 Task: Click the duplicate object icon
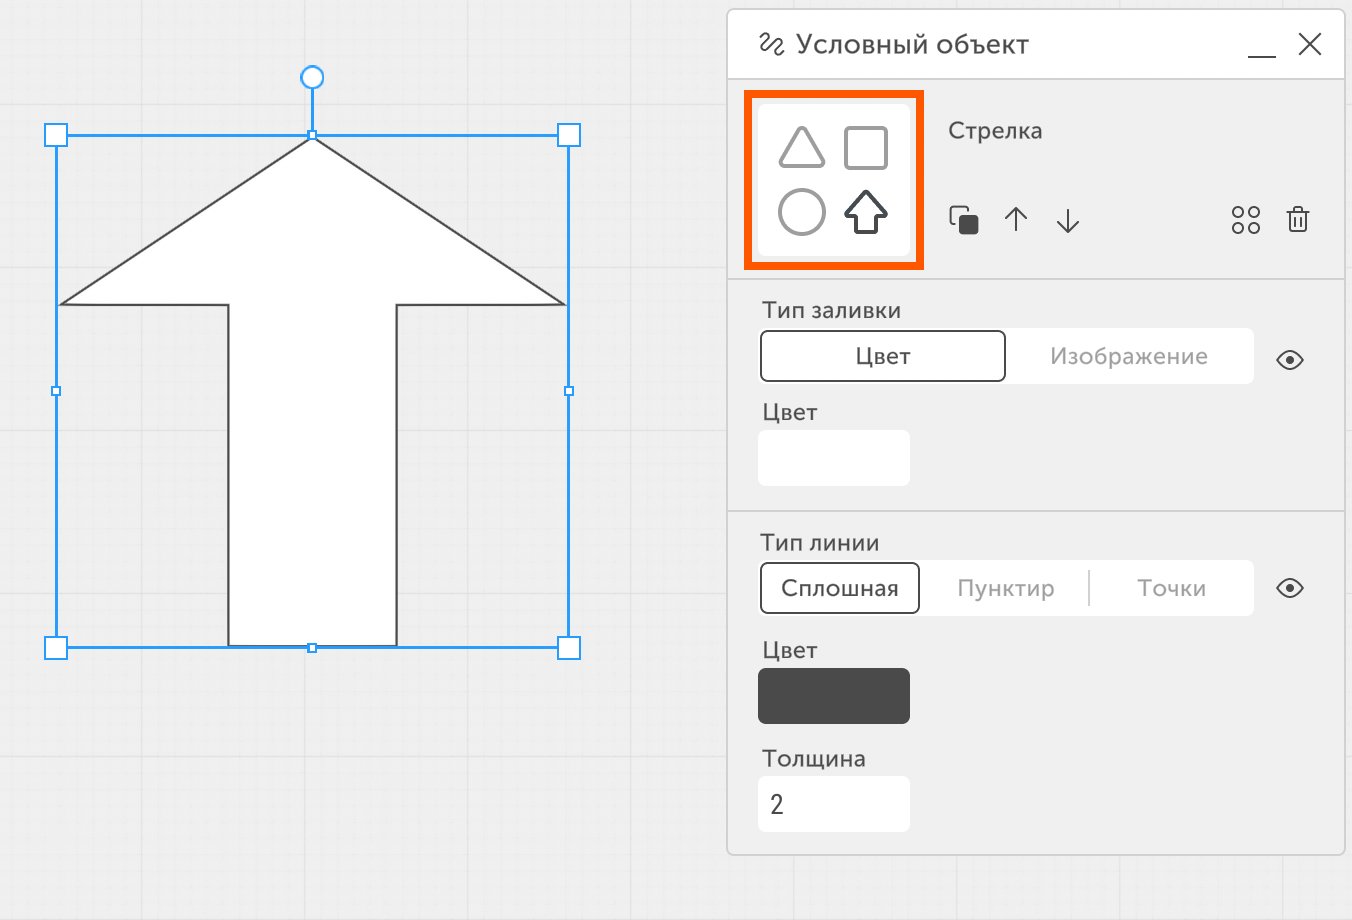click(964, 220)
